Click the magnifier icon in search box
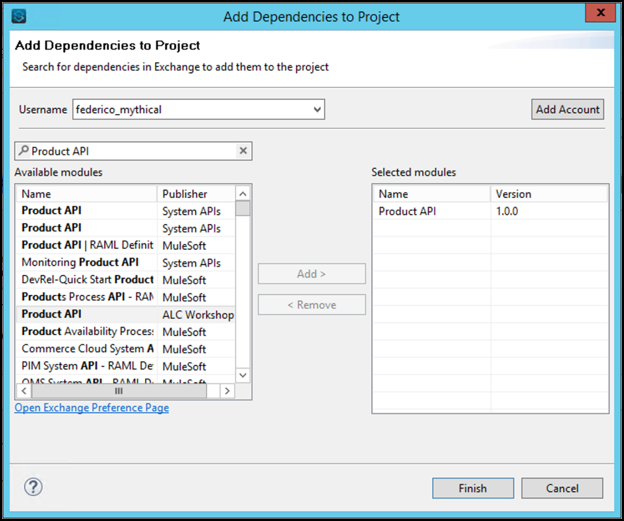This screenshot has width=624, height=521. coord(24,150)
